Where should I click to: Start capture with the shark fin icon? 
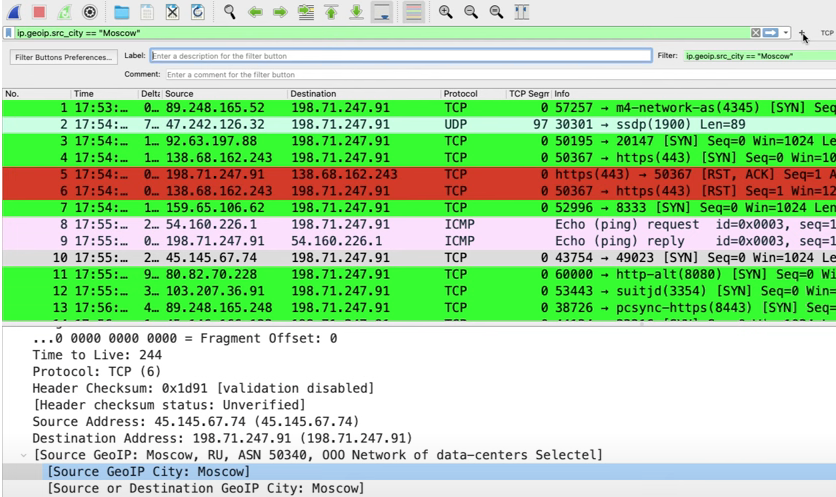[14, 12]
